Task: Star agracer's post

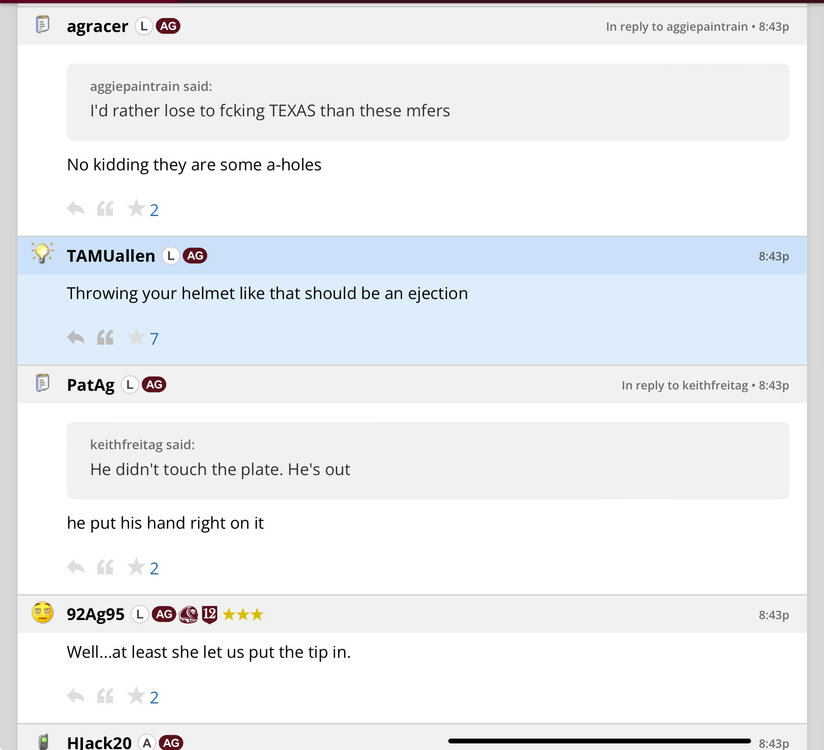Action: pos(136,209)
